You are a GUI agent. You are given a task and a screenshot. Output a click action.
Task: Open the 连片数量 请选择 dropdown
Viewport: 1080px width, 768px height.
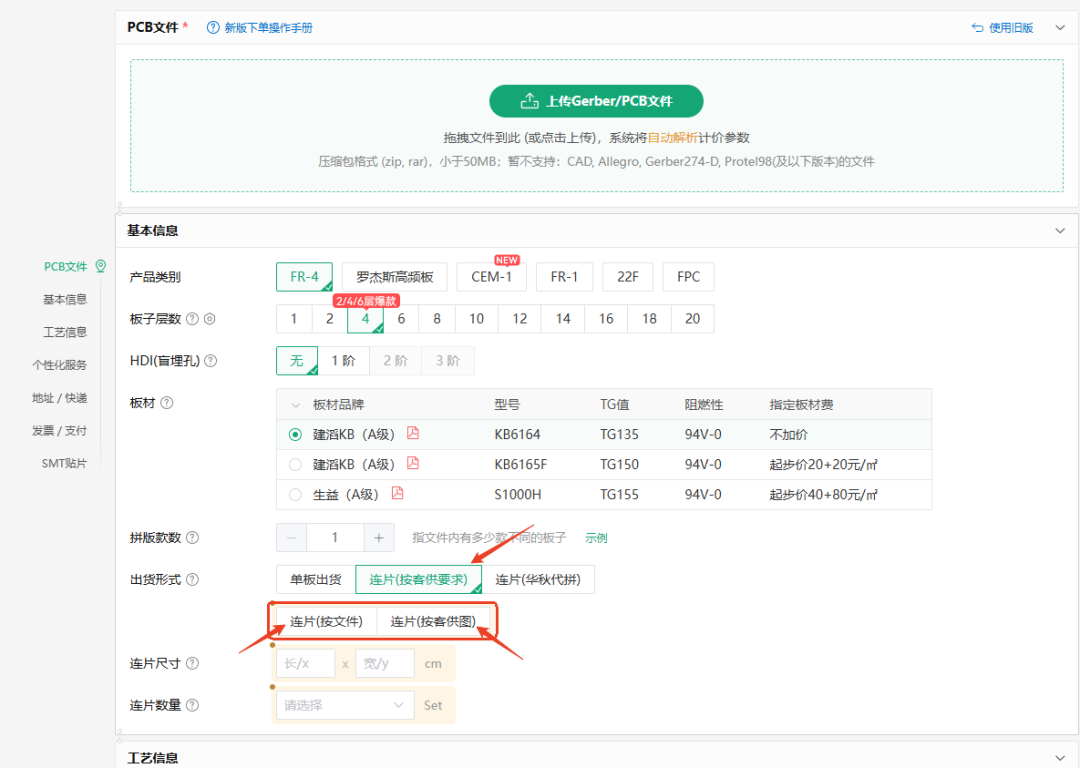coord(345,705)
